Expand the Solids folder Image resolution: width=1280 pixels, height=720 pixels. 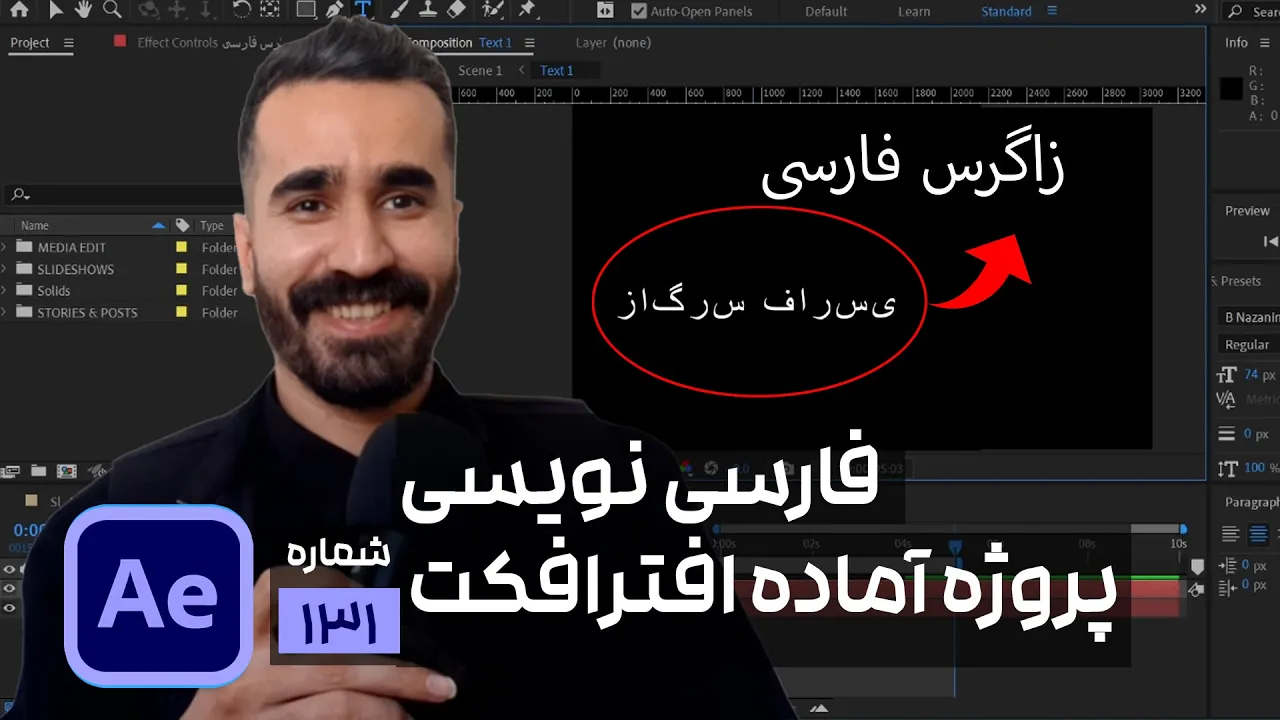click(x=5, y=291)
